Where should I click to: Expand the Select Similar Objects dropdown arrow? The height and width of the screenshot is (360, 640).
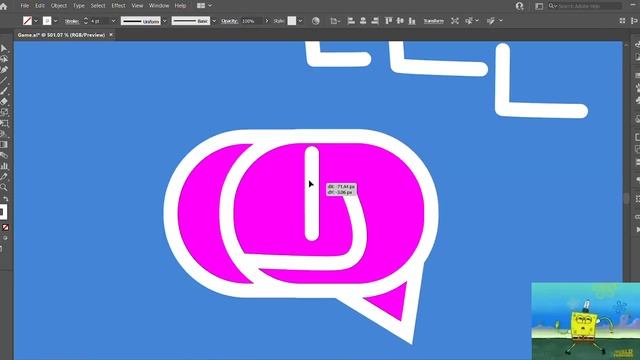coord(477,21)
